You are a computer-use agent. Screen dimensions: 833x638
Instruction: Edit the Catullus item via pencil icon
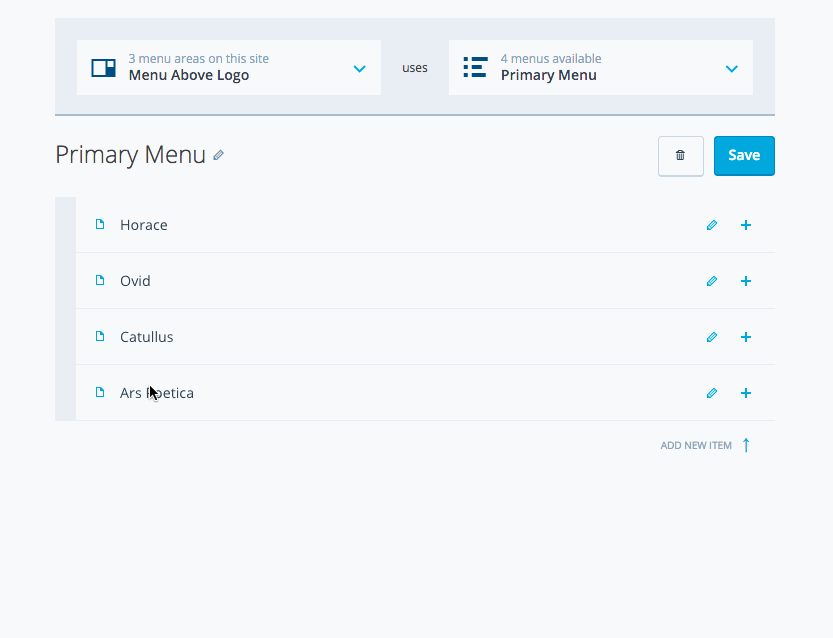point(712,337)
